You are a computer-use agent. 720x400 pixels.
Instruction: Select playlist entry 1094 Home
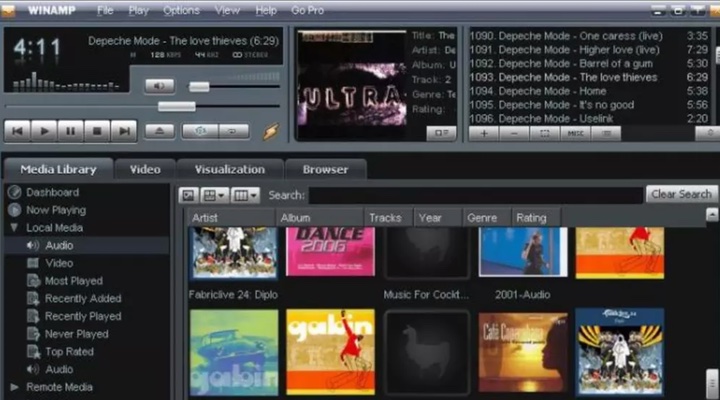589,91
